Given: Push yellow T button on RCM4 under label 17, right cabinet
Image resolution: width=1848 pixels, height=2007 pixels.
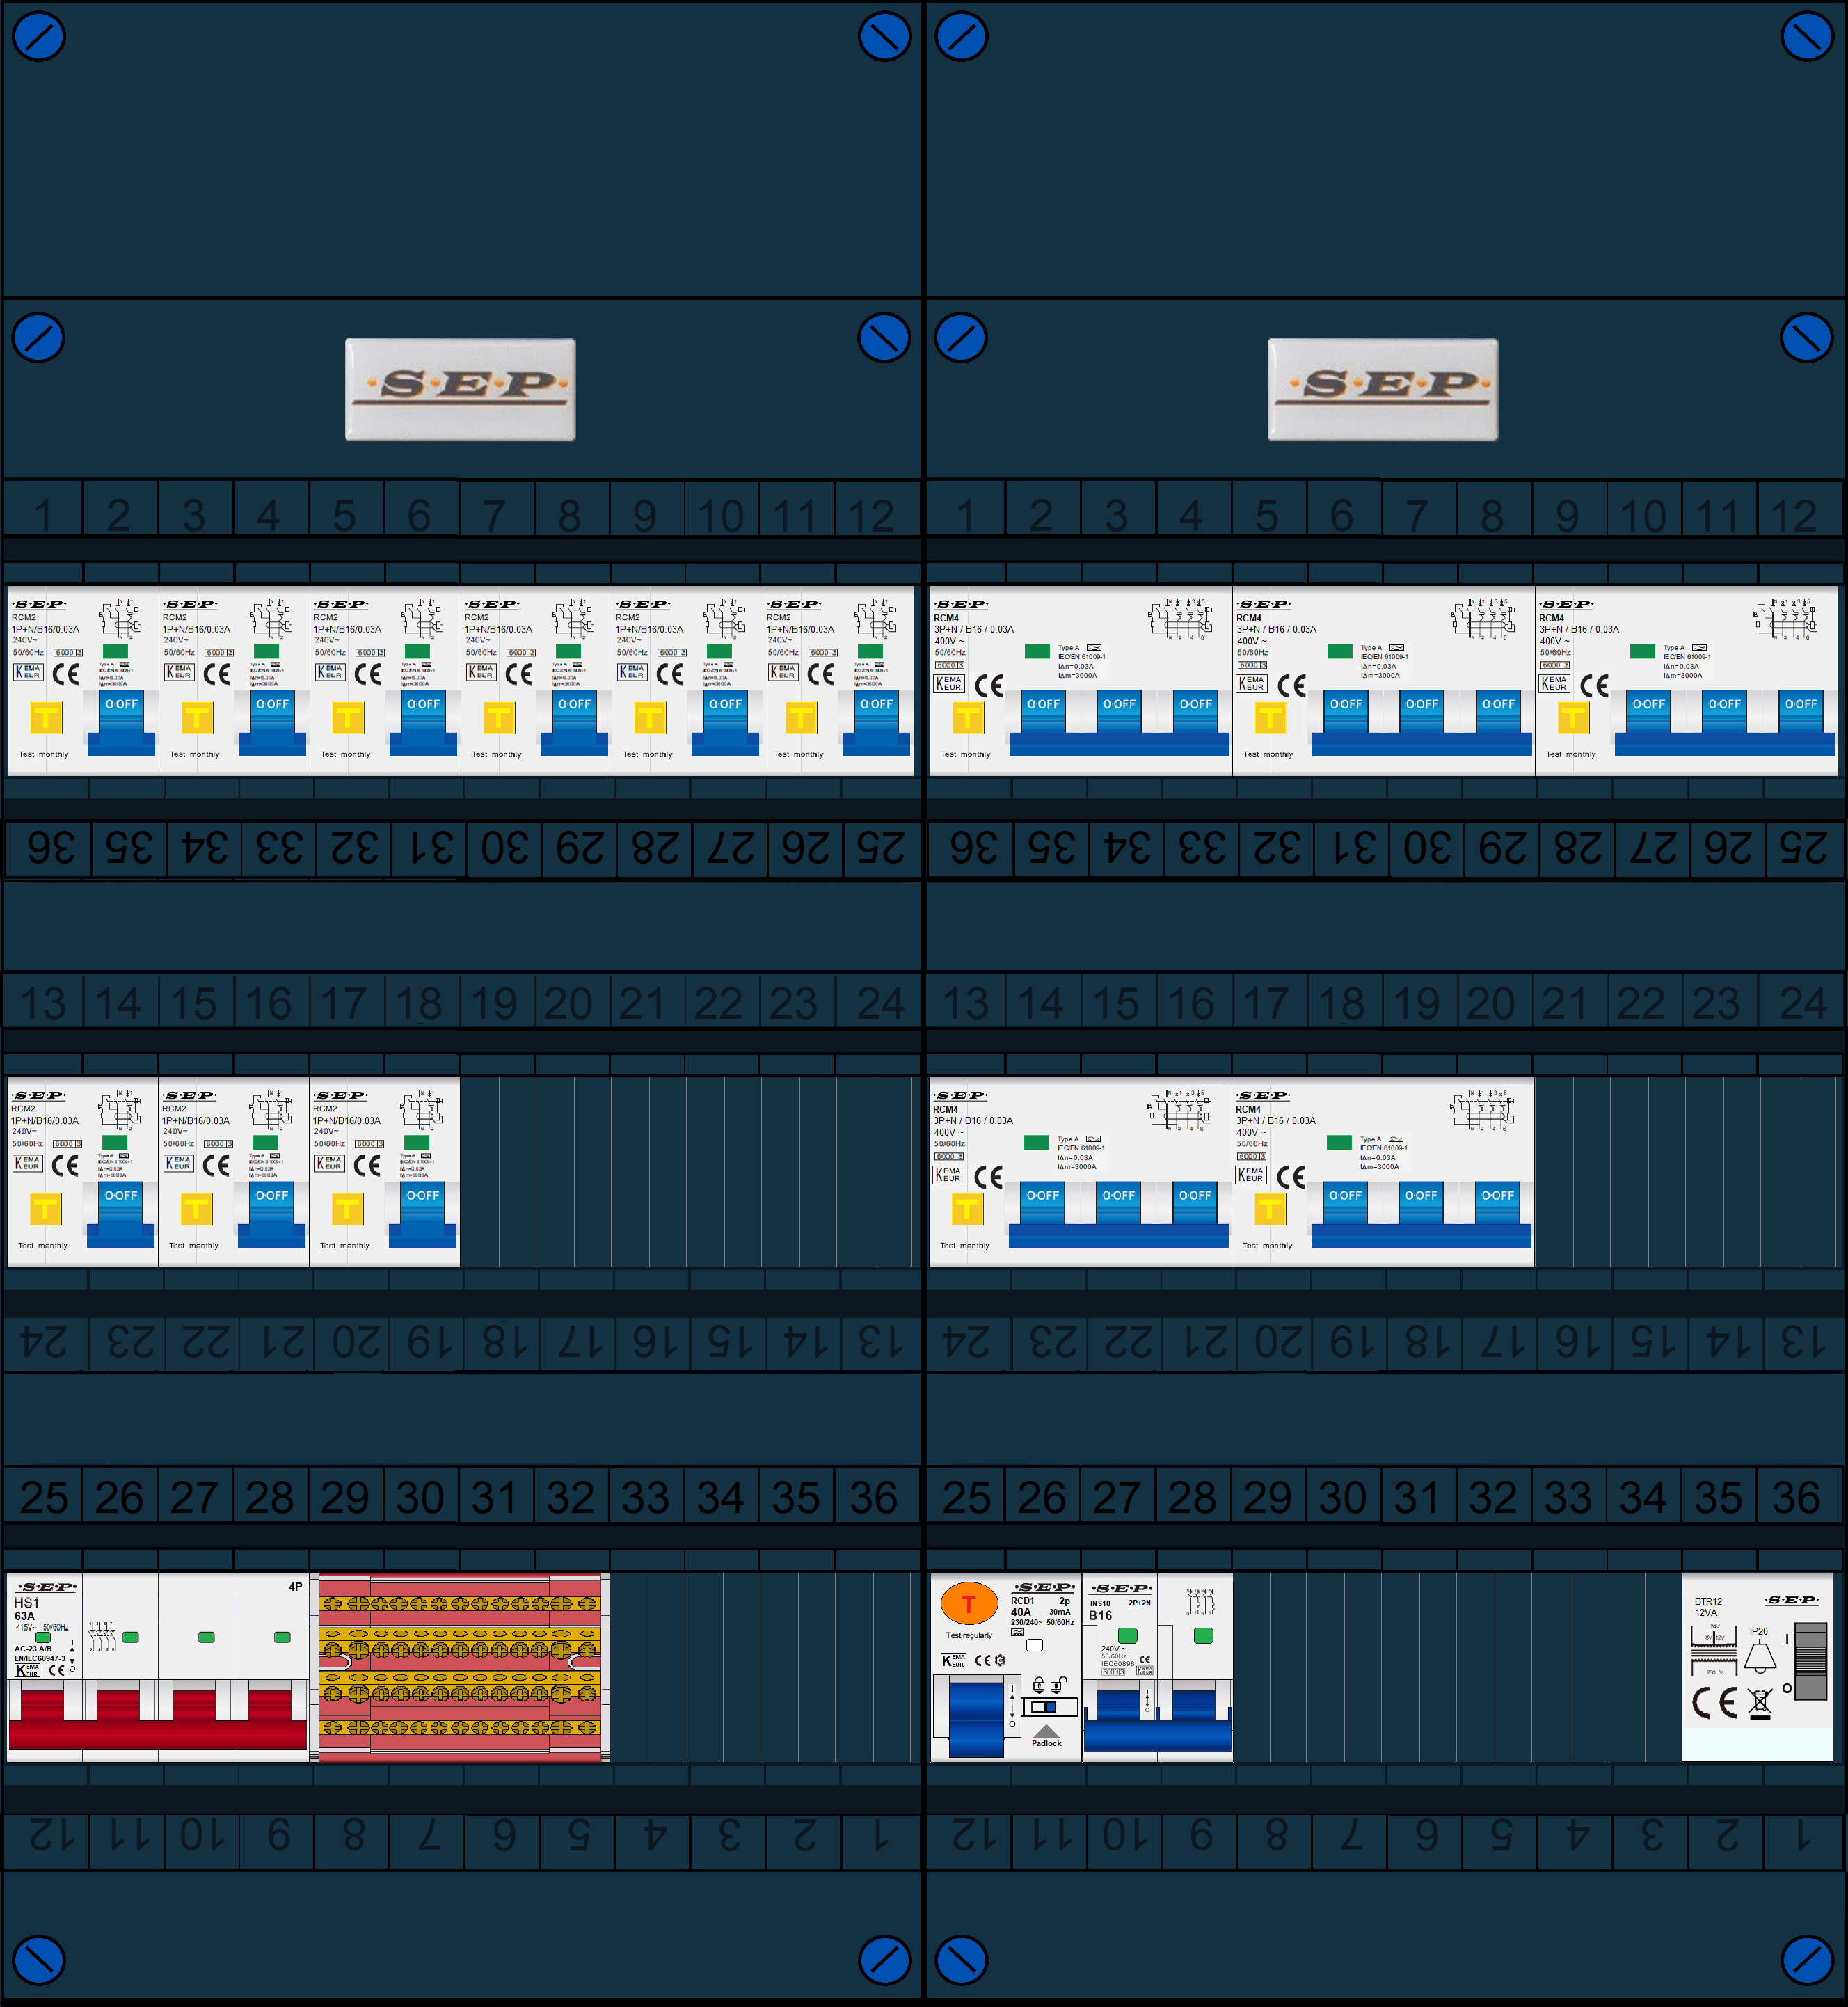Looking at the screenshot, I should tap(1270, 1209).
